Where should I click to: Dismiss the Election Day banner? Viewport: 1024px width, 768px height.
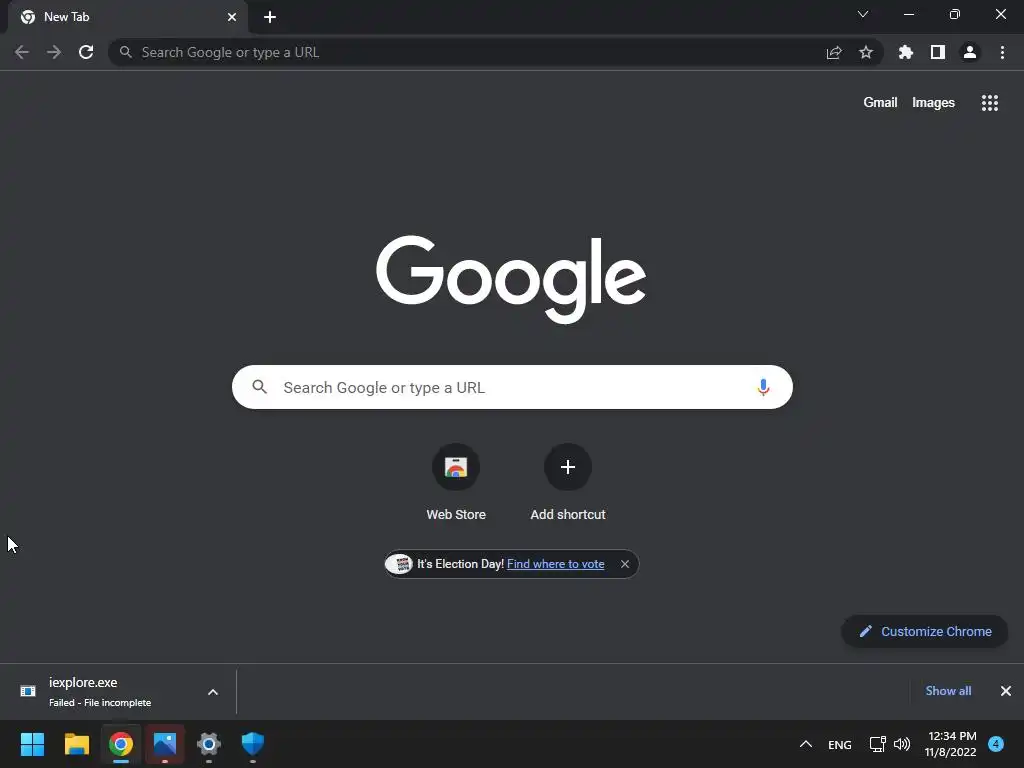pos(625,564)
